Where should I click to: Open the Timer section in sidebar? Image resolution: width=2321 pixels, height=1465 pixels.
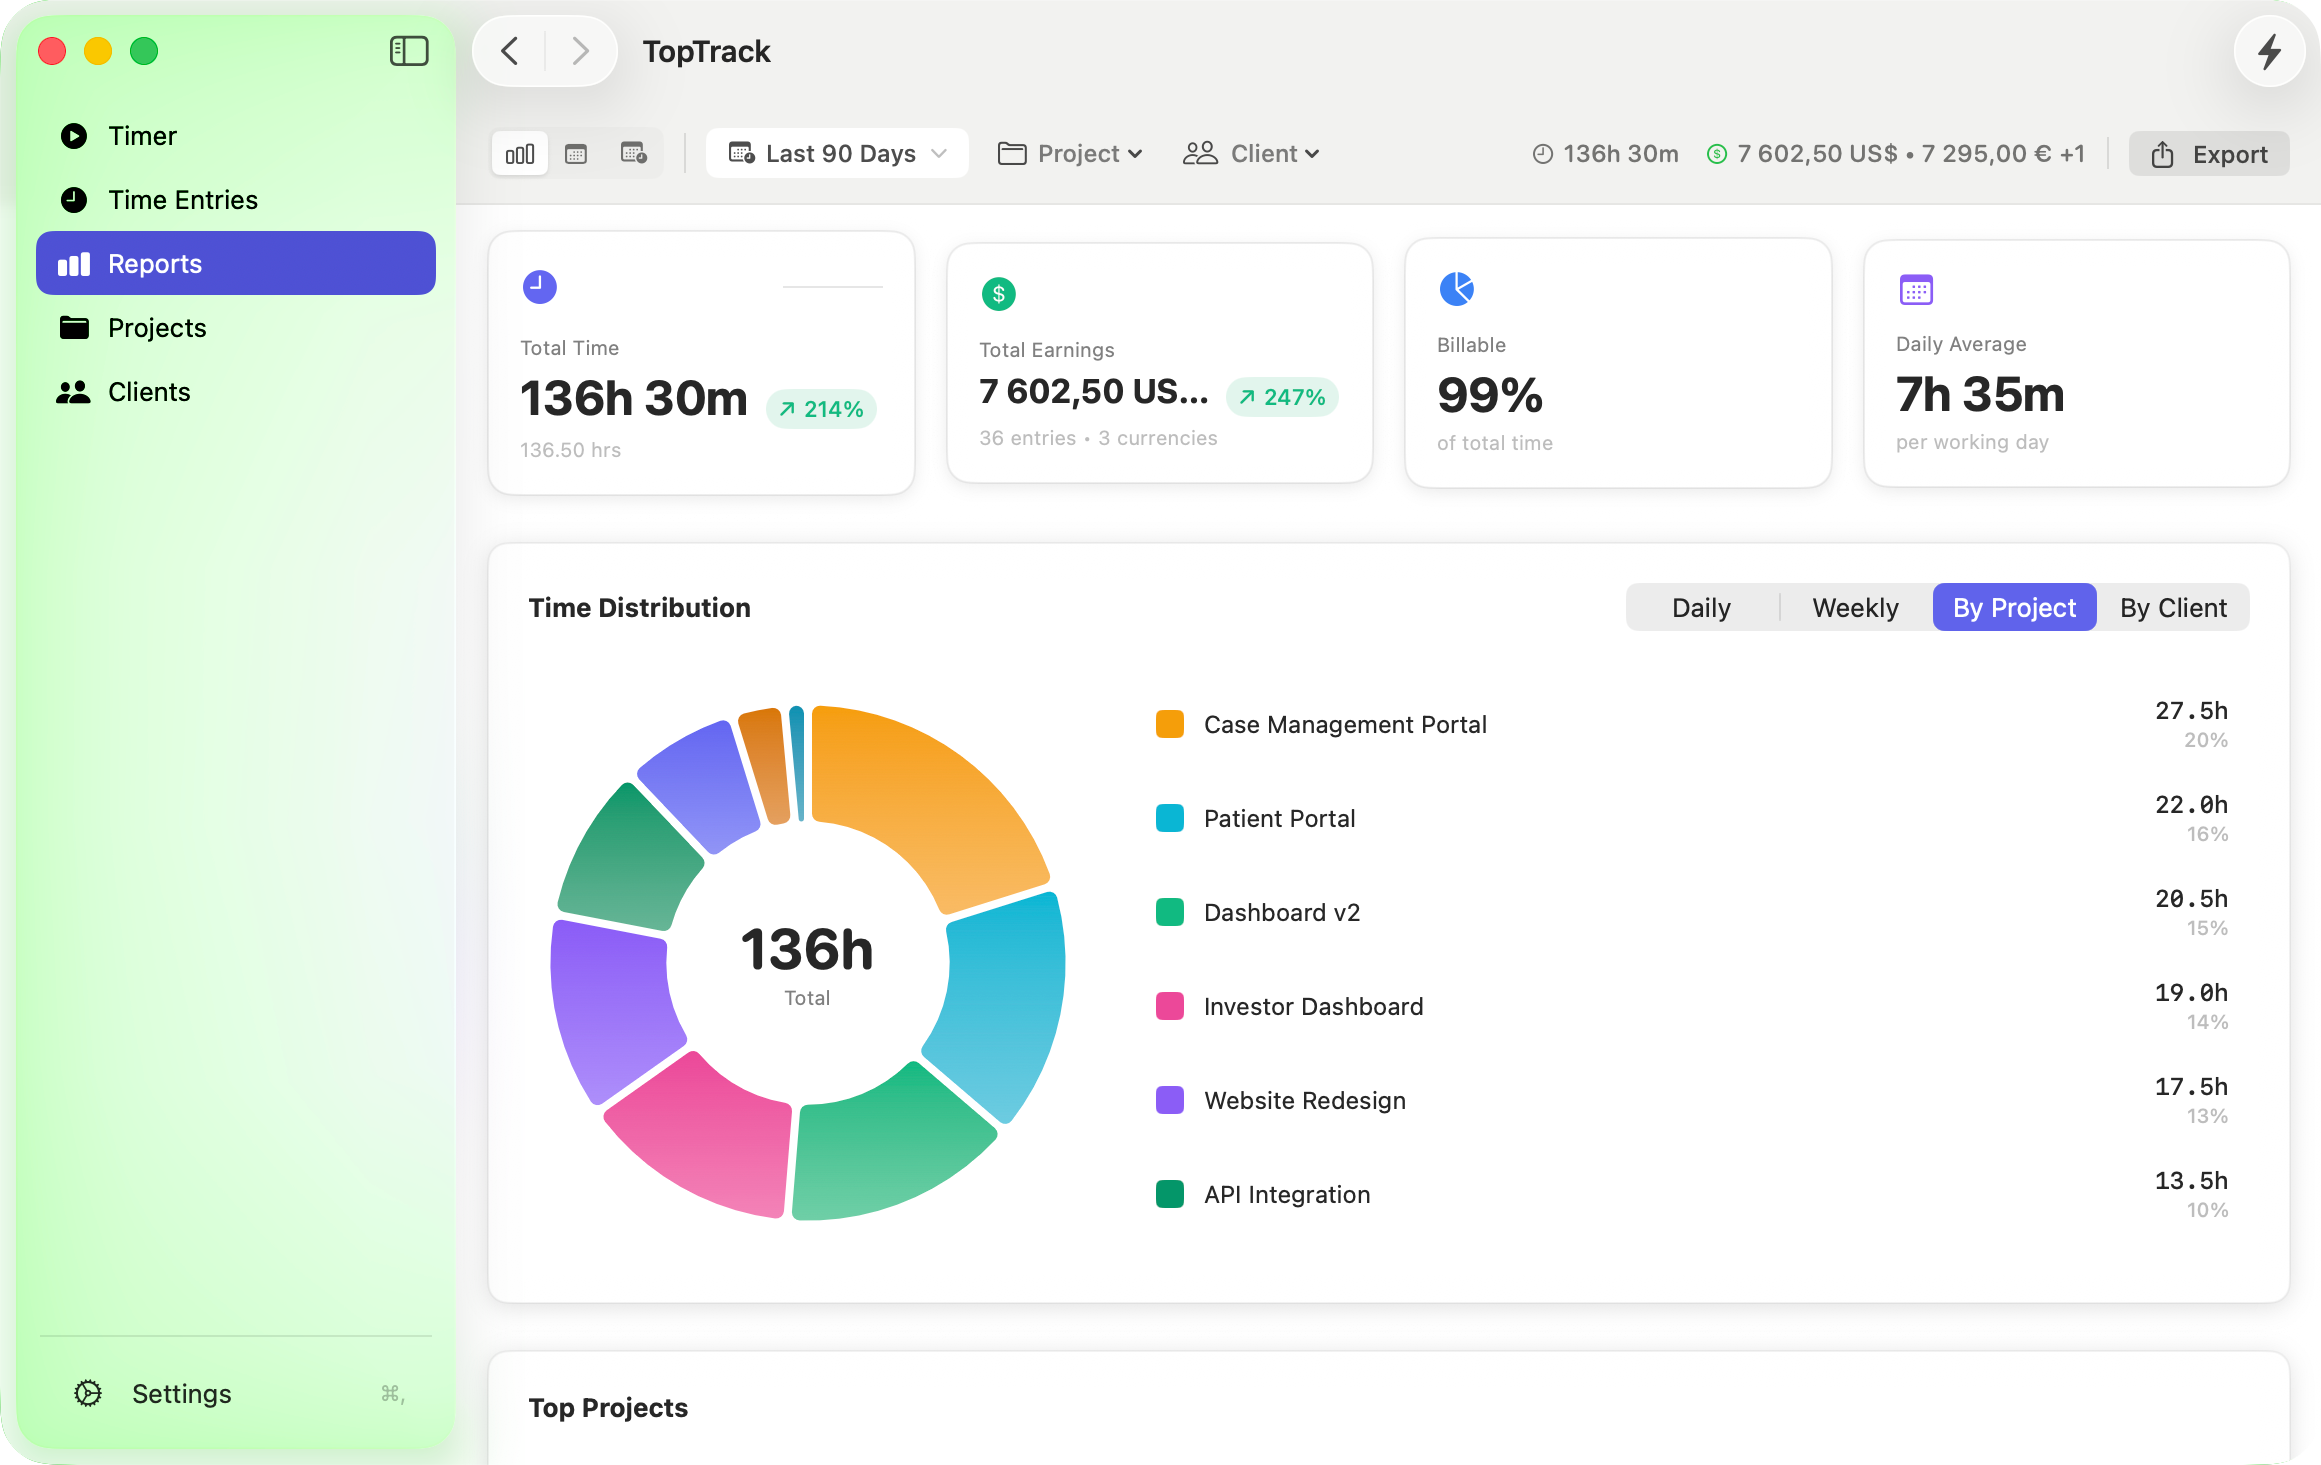[142, 135]
